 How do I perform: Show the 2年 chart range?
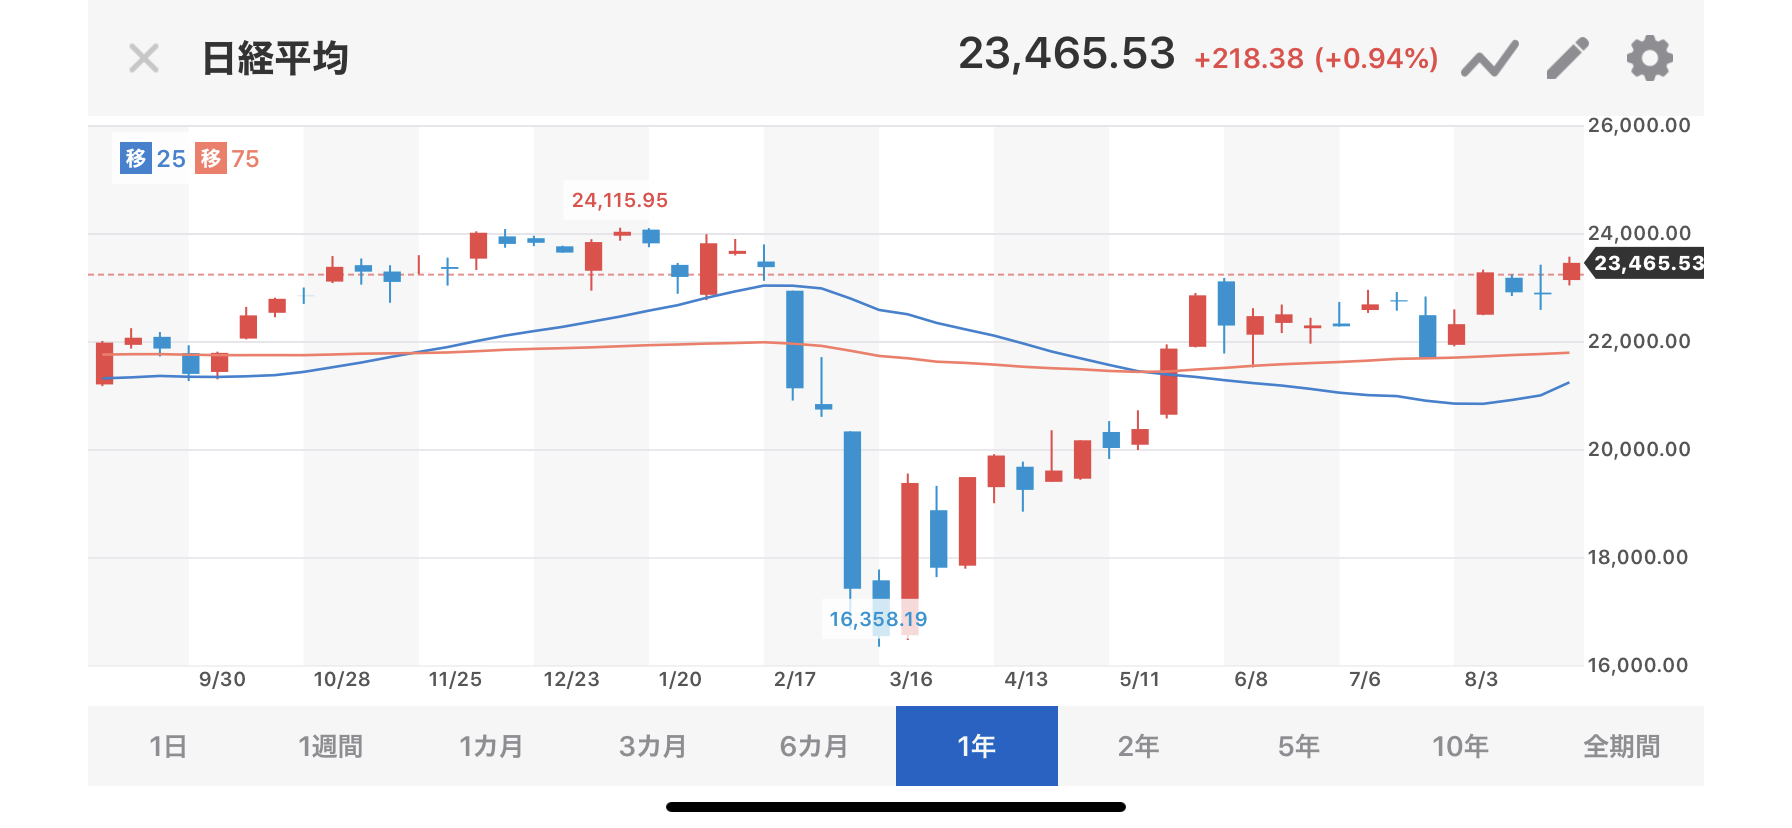coord(1138,746)
